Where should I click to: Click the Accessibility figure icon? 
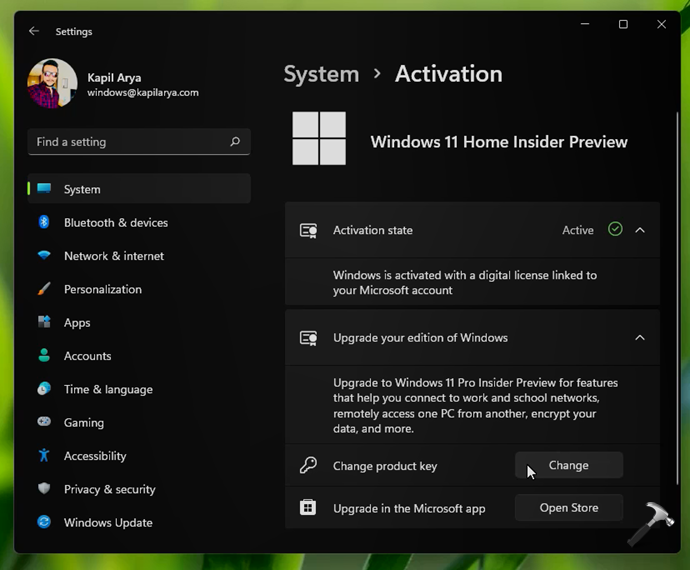tap(44, 456)
